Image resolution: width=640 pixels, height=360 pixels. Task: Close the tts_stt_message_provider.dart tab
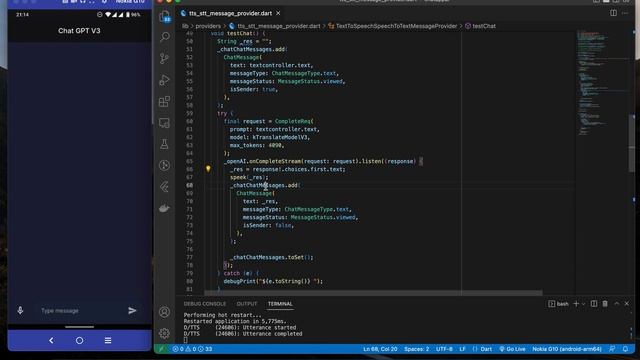pos(278,13)
